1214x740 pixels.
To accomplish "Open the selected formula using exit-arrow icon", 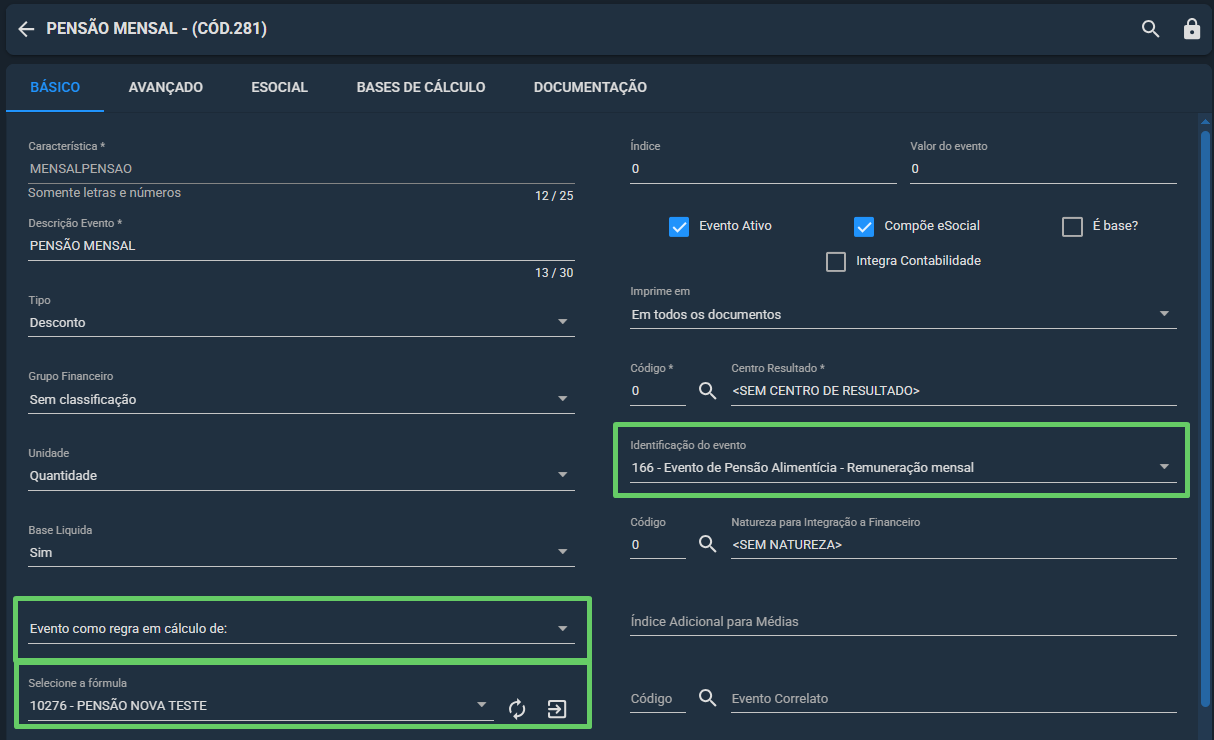I will click(x=557, y=709).
